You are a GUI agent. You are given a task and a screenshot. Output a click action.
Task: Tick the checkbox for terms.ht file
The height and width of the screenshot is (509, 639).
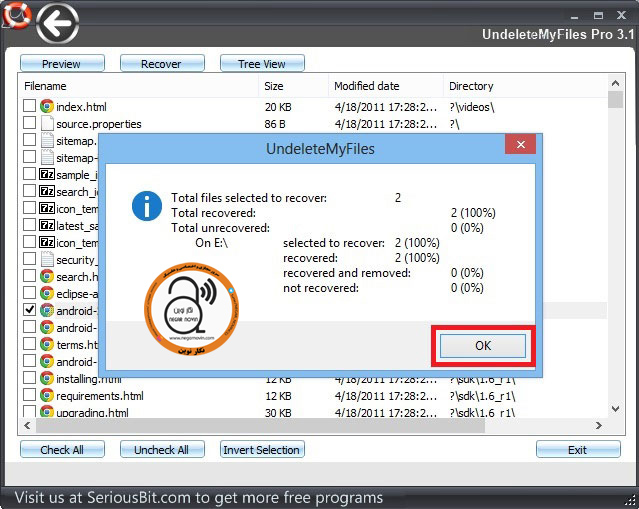pos(29,344)
